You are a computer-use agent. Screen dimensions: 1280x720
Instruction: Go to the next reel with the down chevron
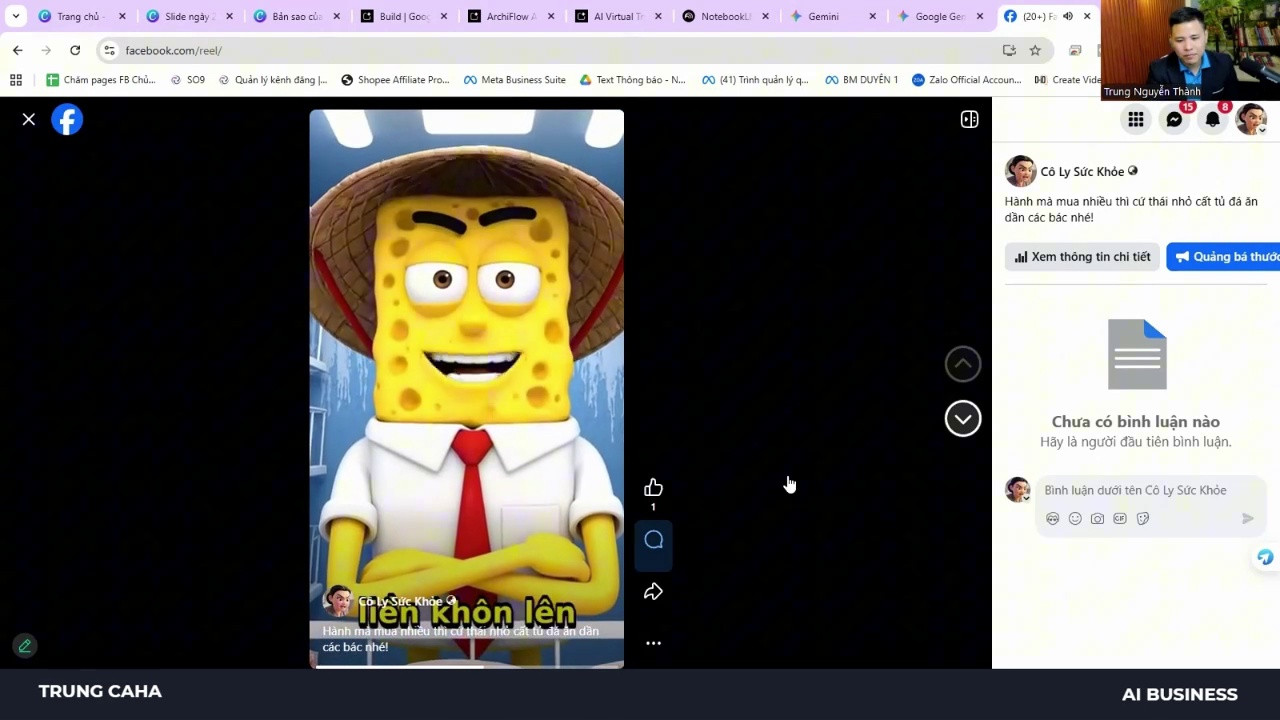(x=963, y=418)
